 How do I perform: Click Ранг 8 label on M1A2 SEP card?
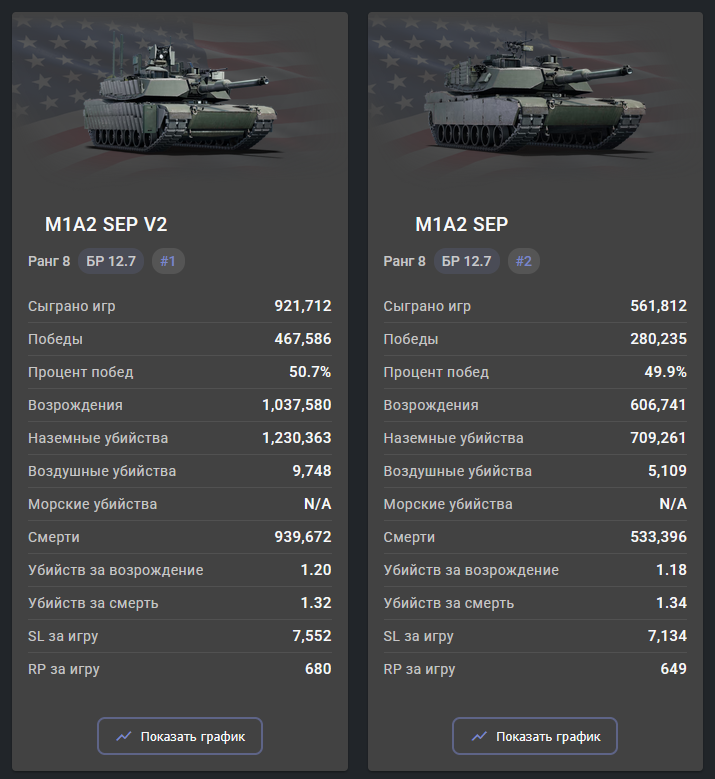(x=404, y=262)
